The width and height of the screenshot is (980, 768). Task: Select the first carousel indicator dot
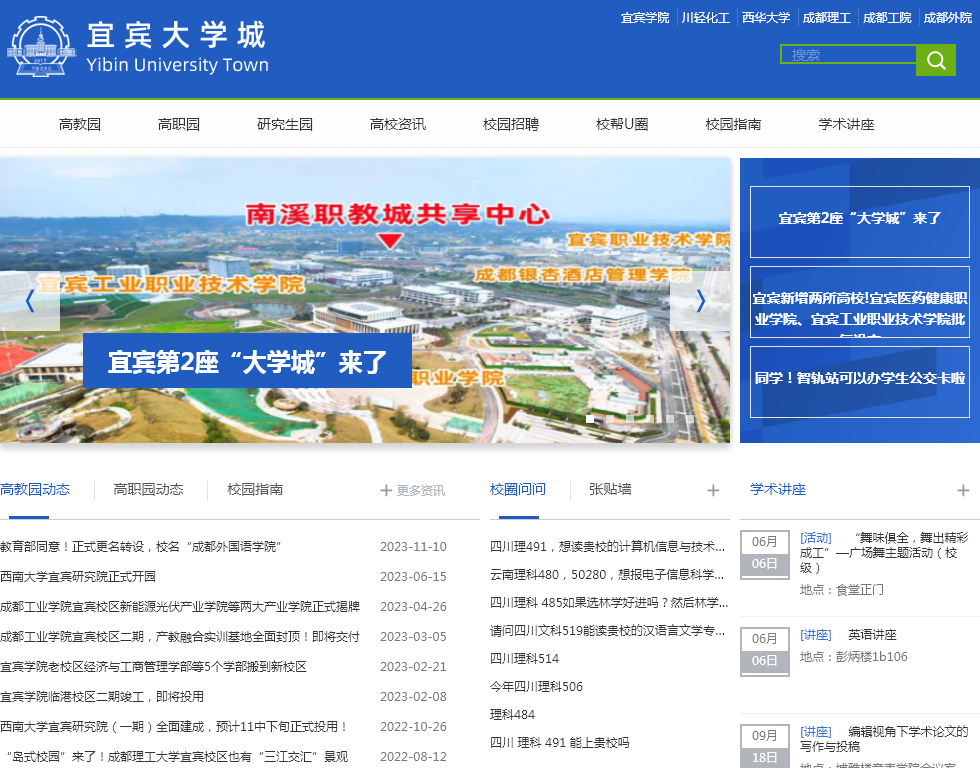click(590, 419)
